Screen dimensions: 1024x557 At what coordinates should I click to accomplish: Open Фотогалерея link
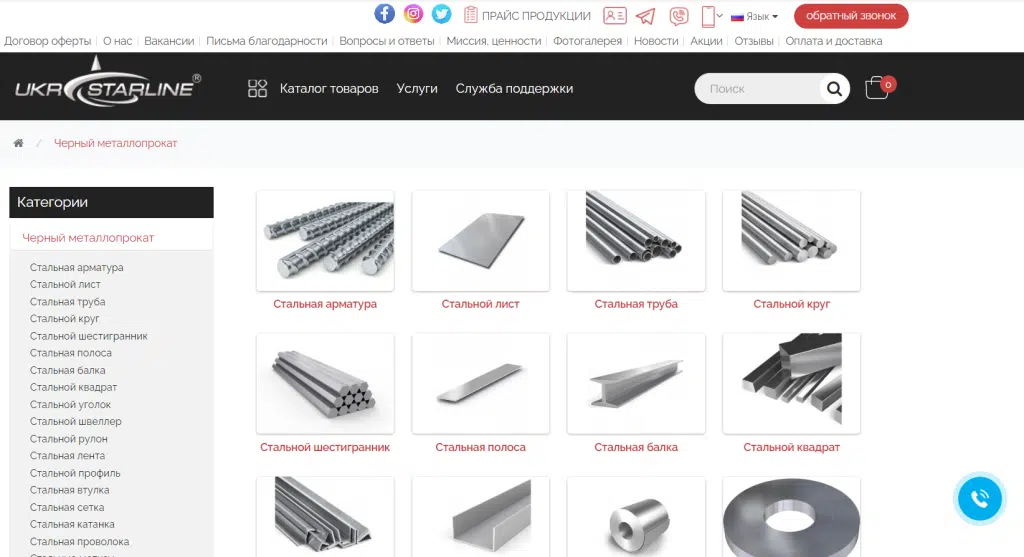(587, 40)
